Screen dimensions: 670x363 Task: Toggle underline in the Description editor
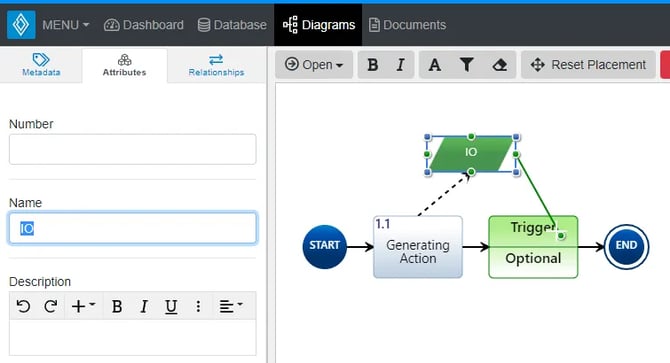pos(171,306)
